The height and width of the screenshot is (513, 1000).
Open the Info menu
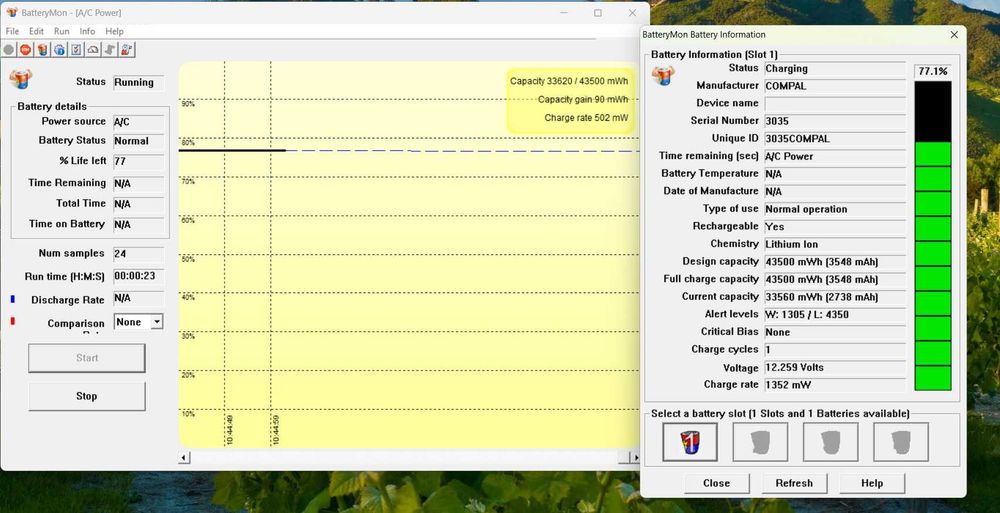coord(87,31)
